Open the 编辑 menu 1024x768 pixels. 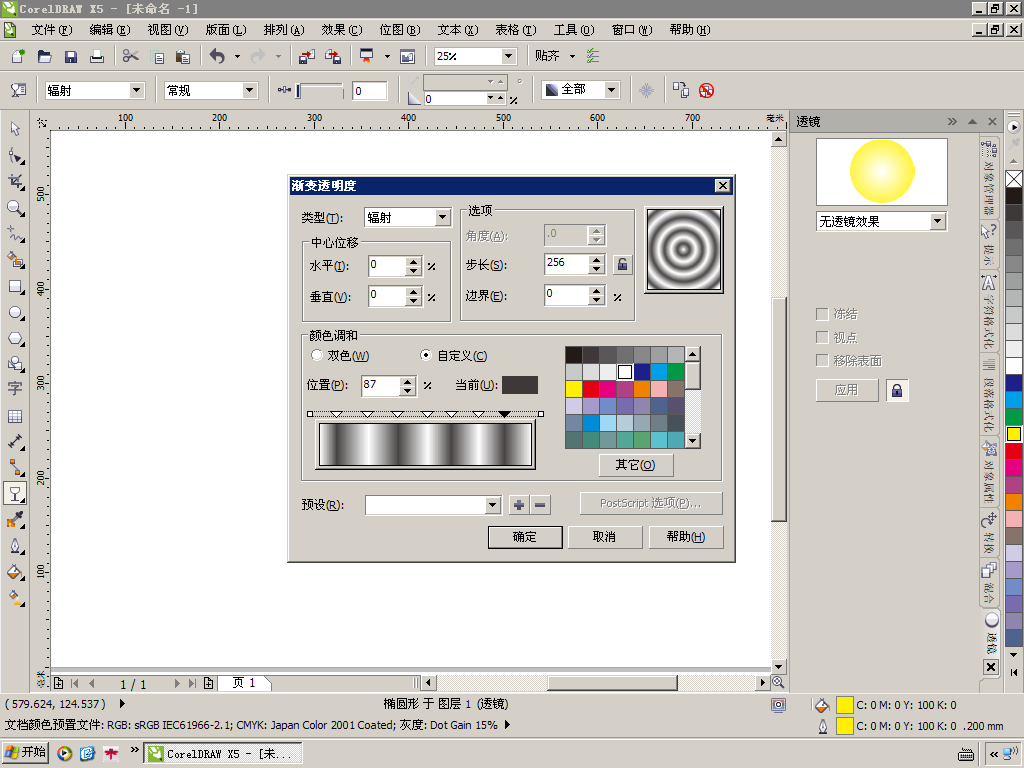110,30
